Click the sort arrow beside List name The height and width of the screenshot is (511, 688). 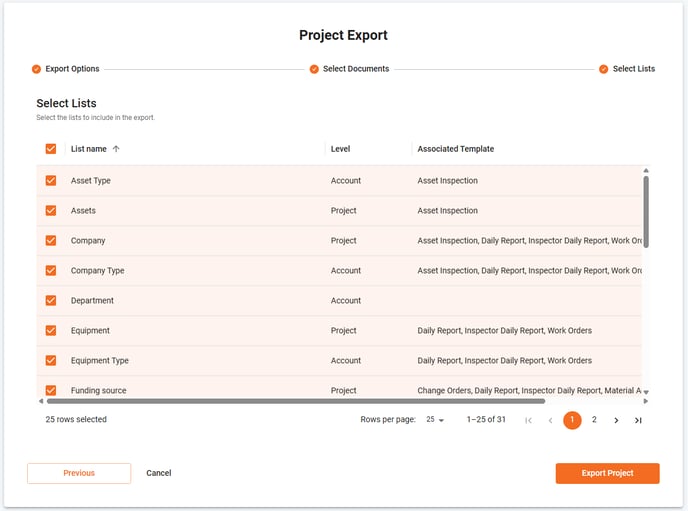(x=116, y=149)
